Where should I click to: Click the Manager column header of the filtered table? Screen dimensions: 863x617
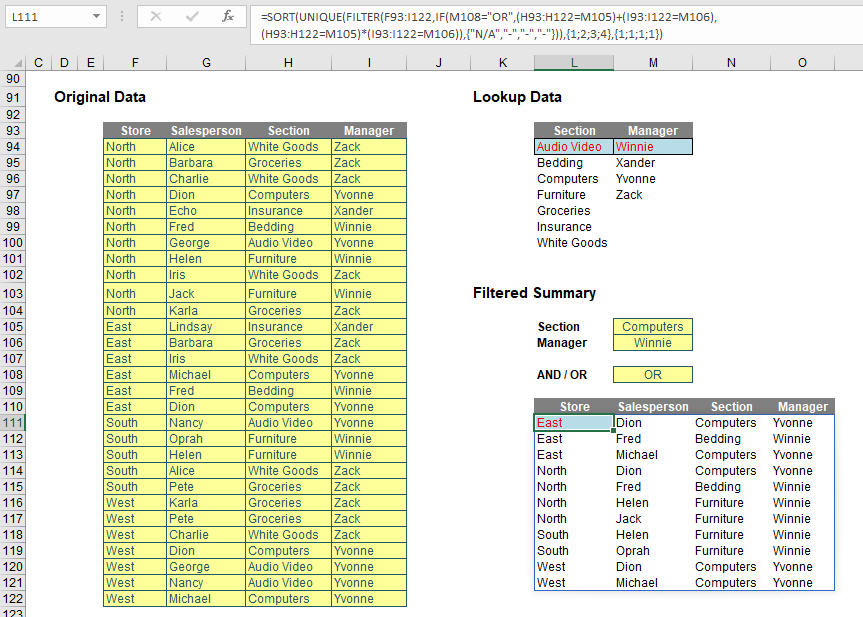click(805, 407)
